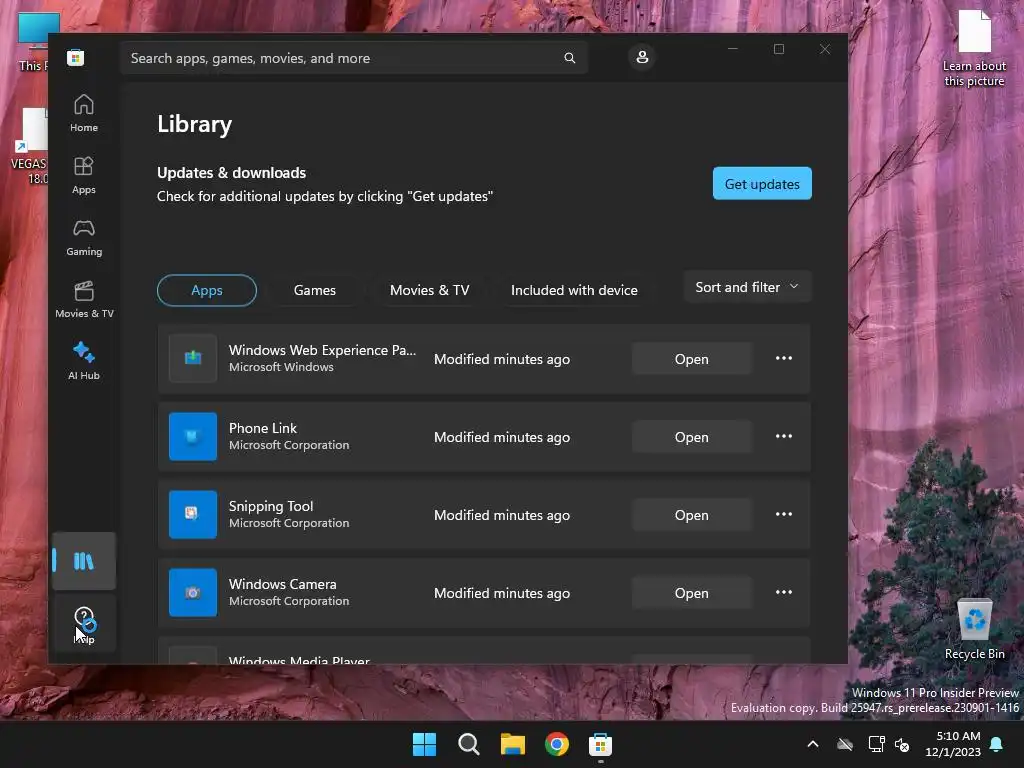Open the Snipping Tool app
This screenshot has height=768, width=1024.
[692, 515]
